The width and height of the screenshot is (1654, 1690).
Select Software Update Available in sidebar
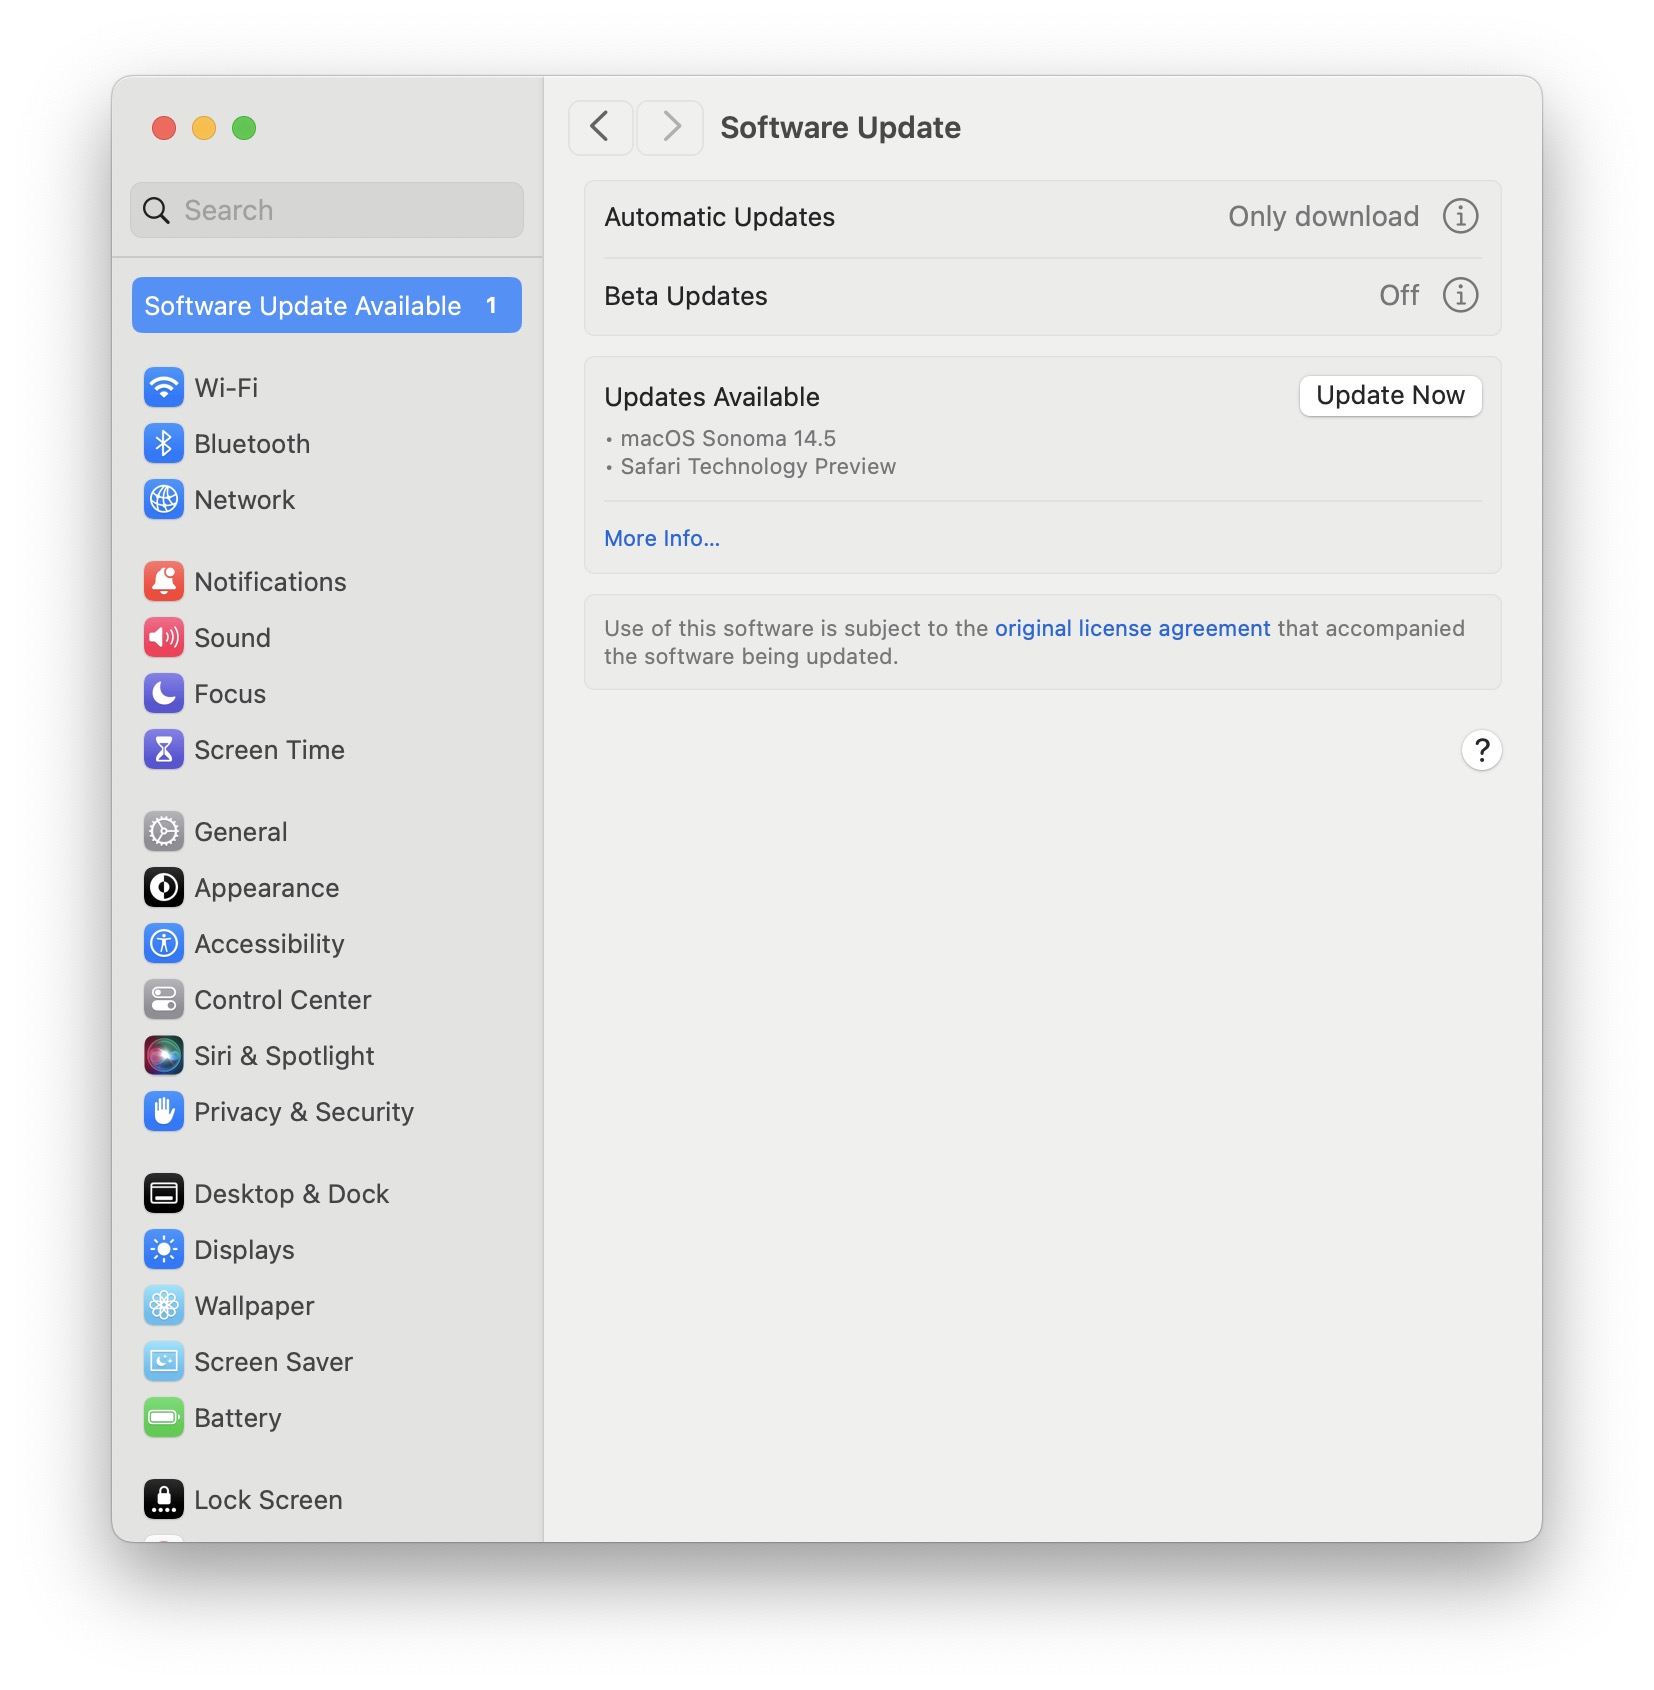tap(327, 306)
